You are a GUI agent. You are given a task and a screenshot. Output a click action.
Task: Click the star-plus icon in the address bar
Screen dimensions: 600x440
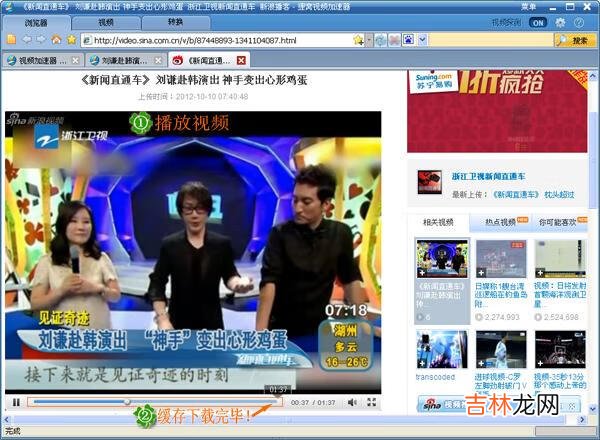click(x=358, y=40)
